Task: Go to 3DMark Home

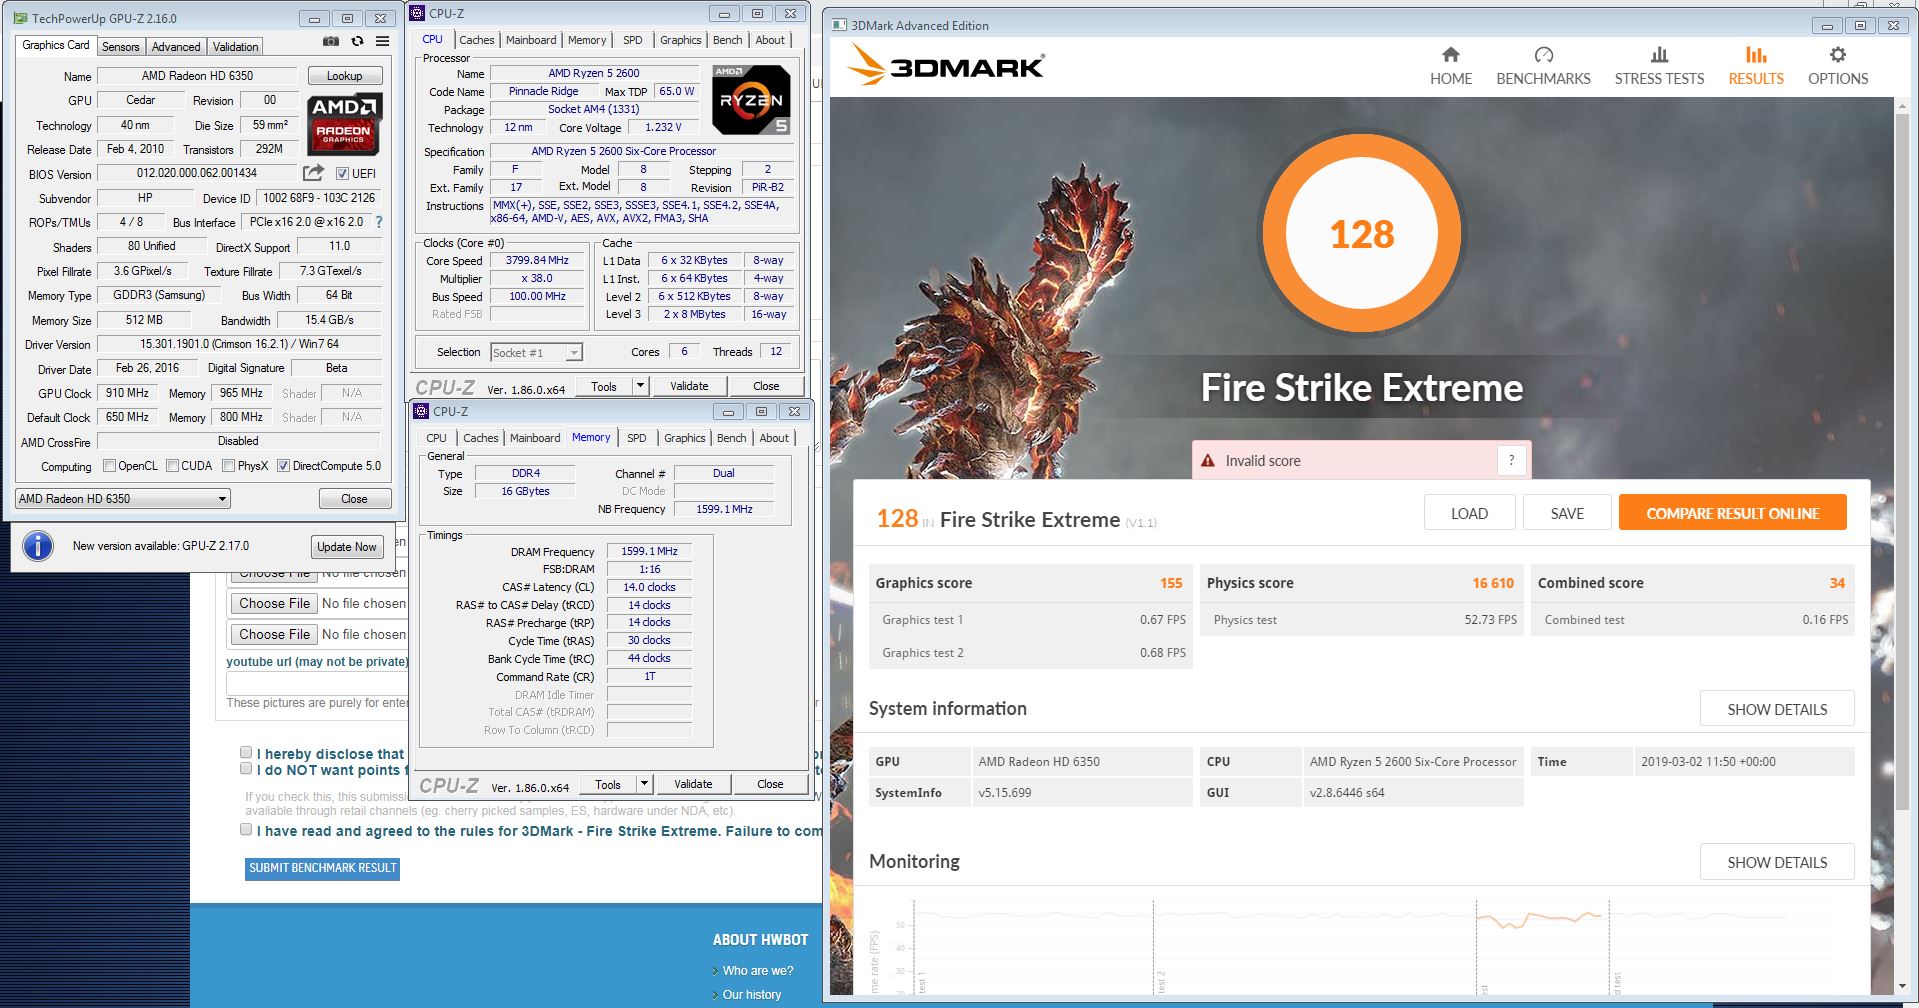Action: [1451, 66]
